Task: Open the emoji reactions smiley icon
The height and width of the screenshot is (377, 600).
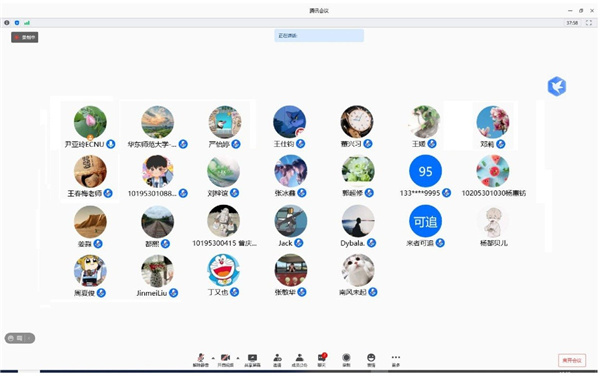Action: click(371, 360)
